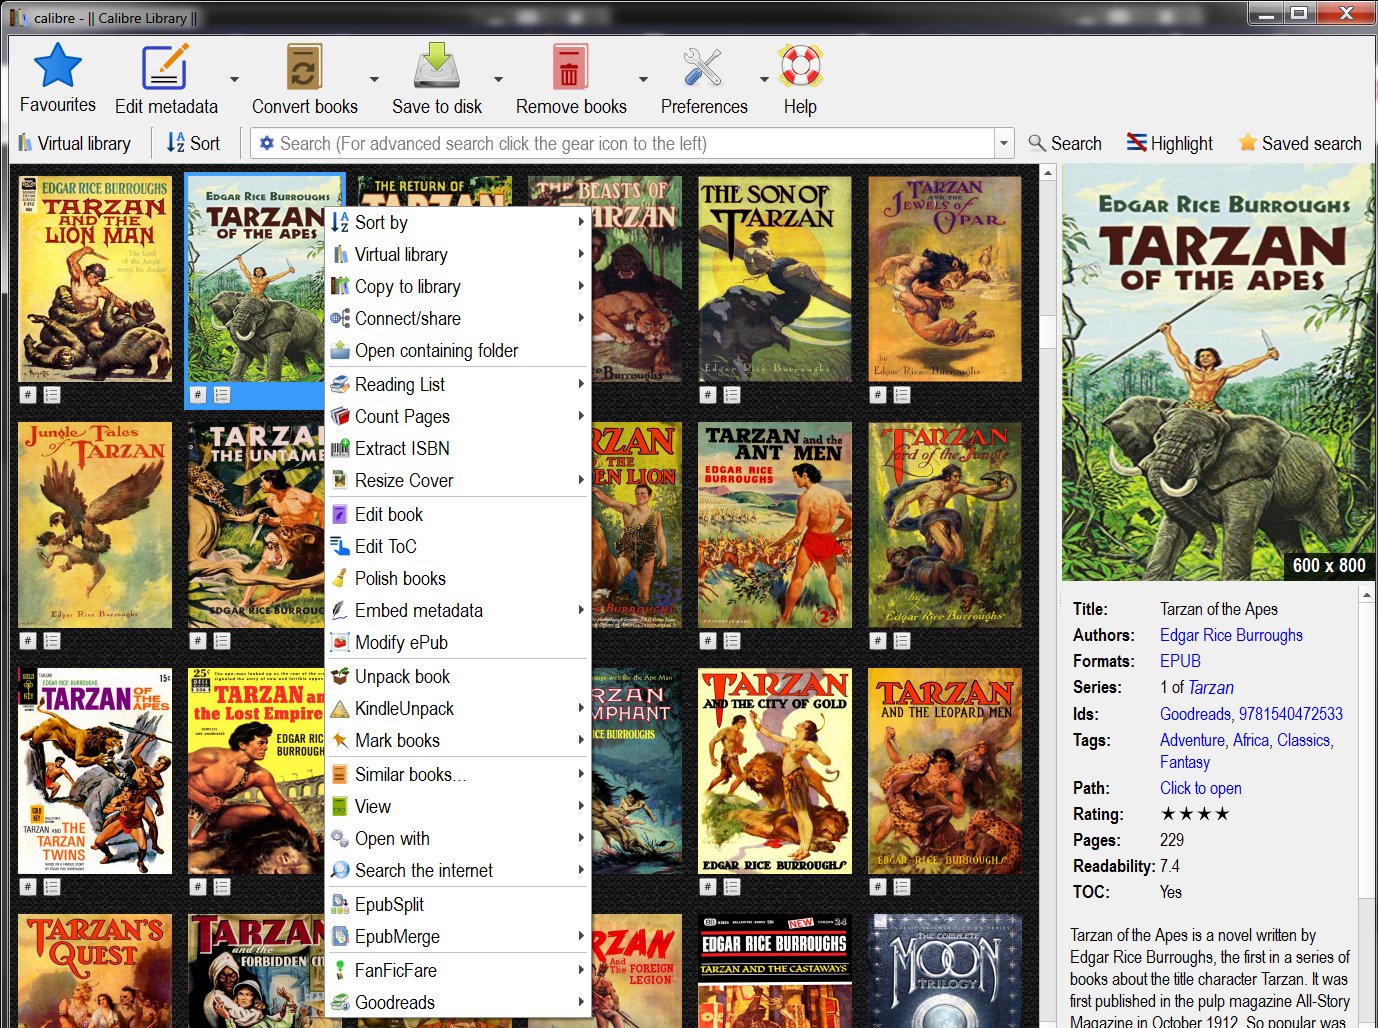The image size is (1378, 1028).
Task: Choose Search the internet menu entry
Action: click(x=458, y=871)
